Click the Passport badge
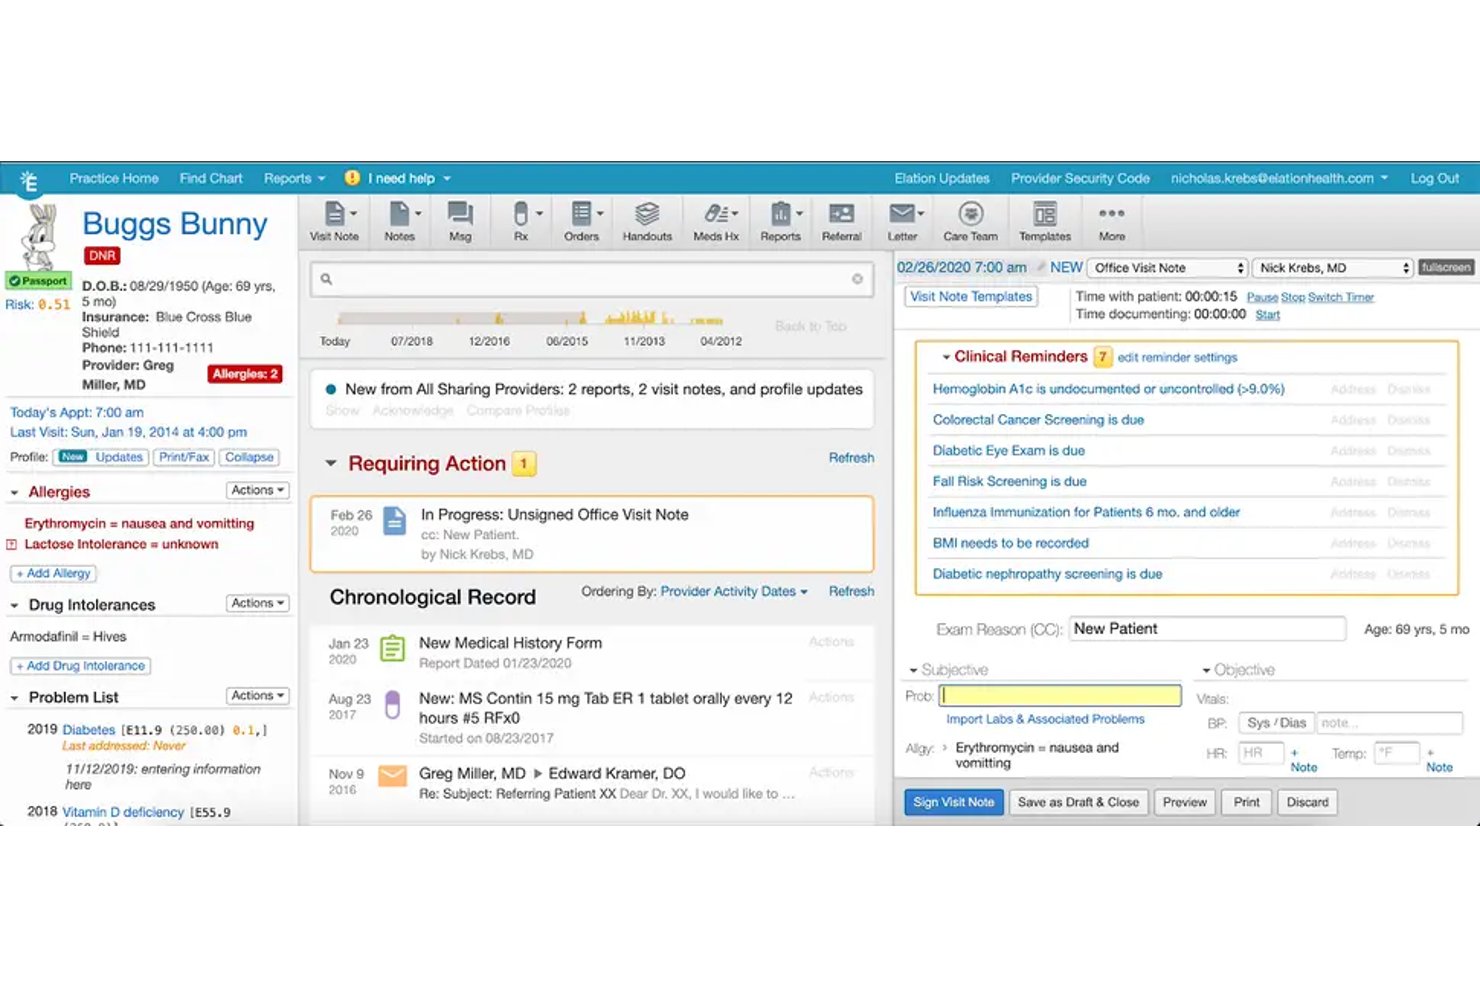This screenshot has height=987, width=1480. [38, 281]
